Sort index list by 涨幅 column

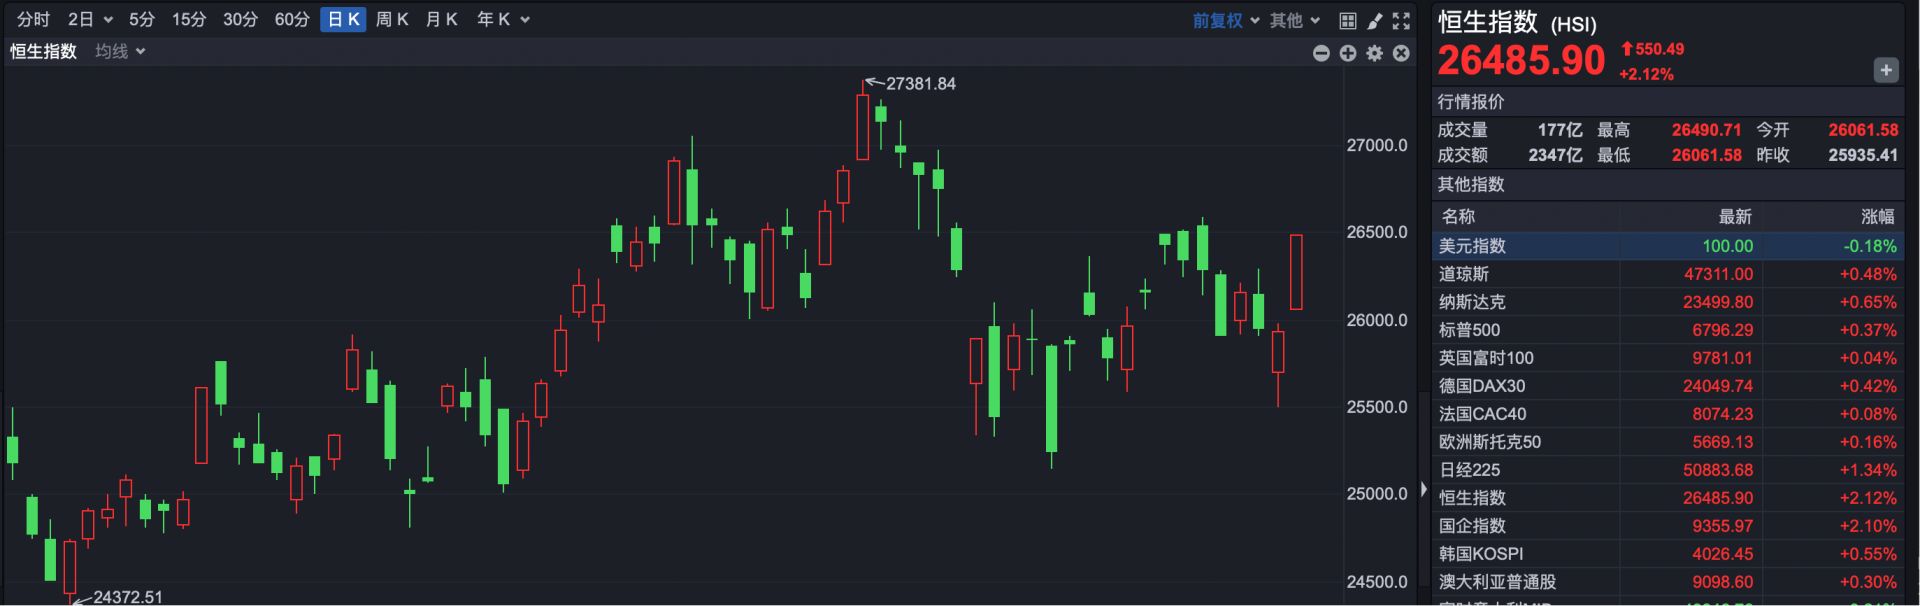tap(1877, 216)
